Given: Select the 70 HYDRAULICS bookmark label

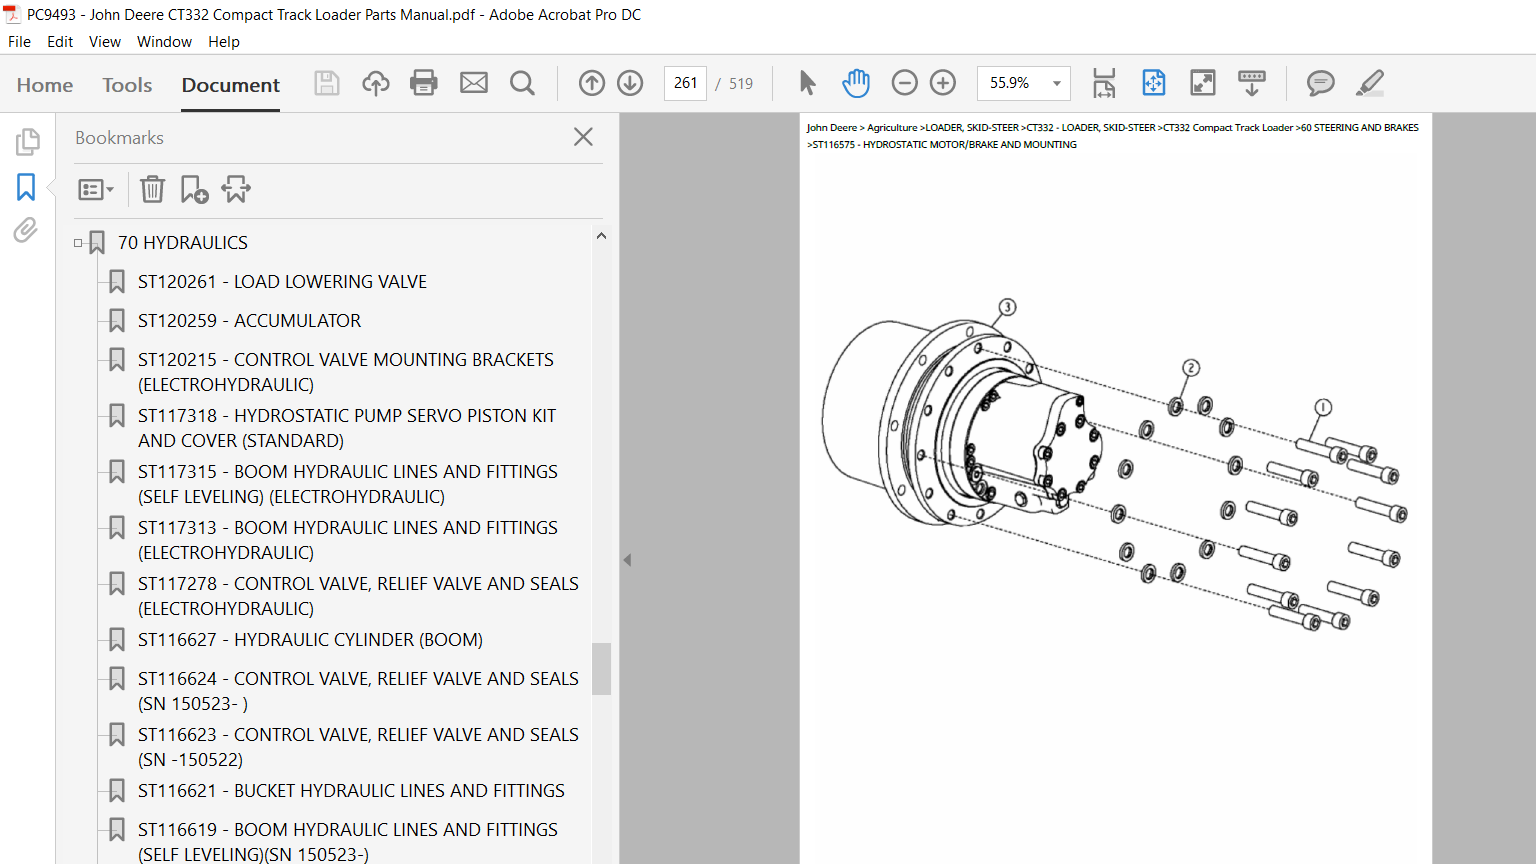Looking at the screenshot, I should (183, 243).
